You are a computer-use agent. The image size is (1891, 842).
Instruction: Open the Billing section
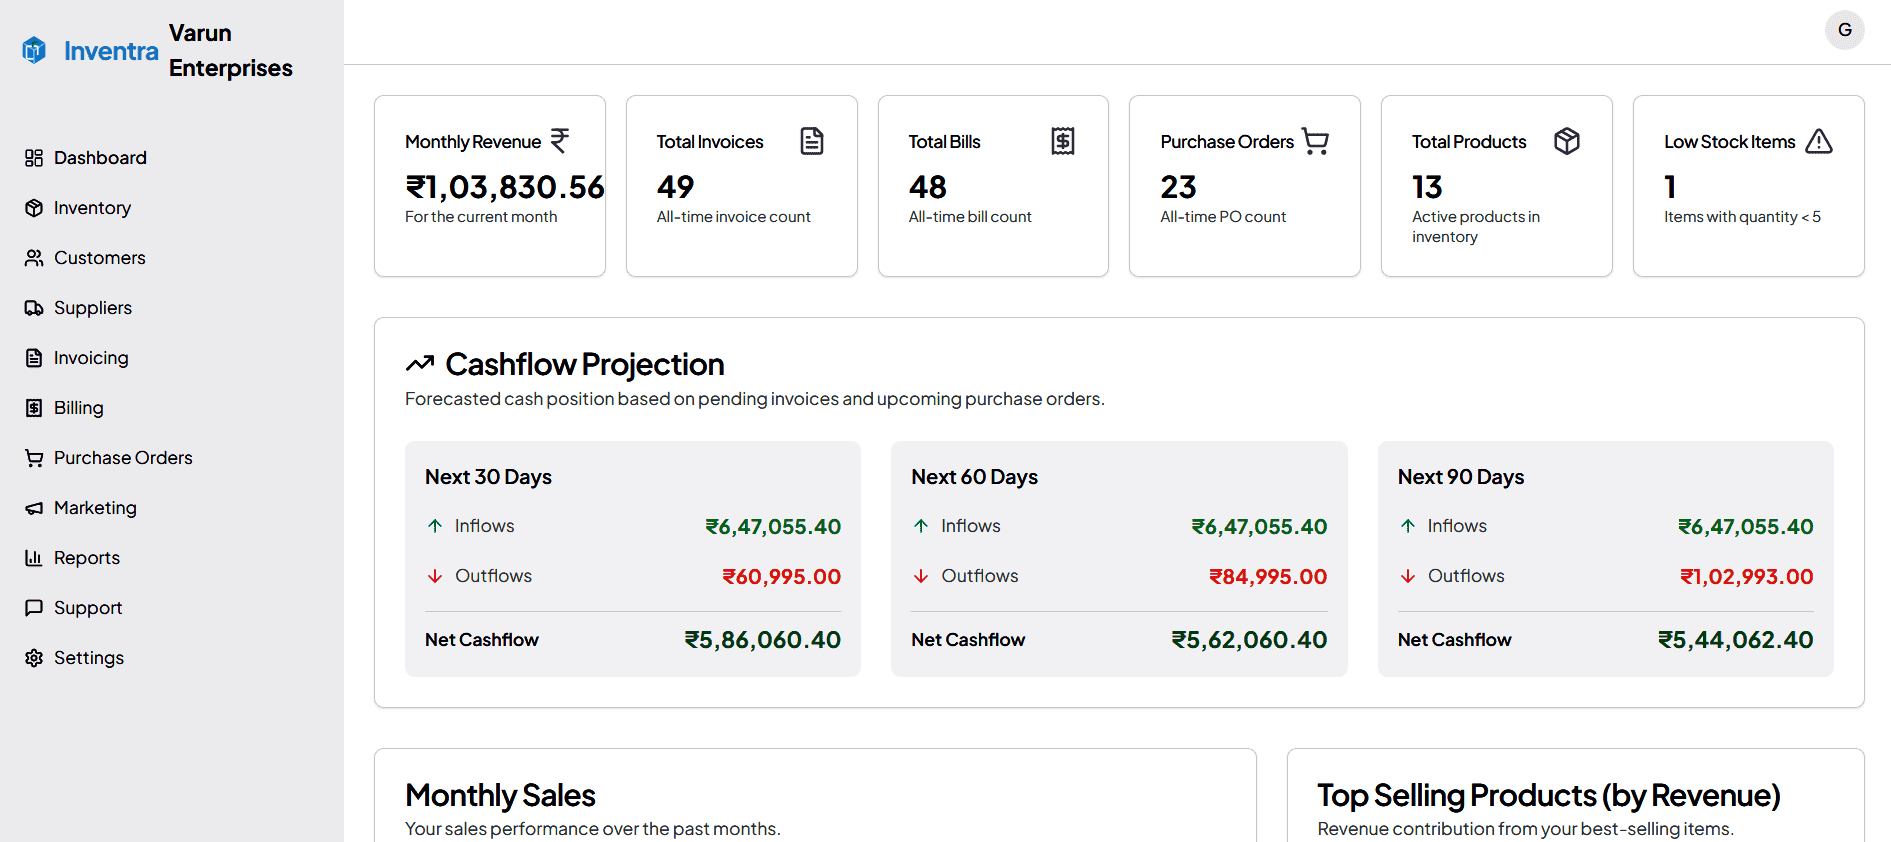(x=78, y=408)
